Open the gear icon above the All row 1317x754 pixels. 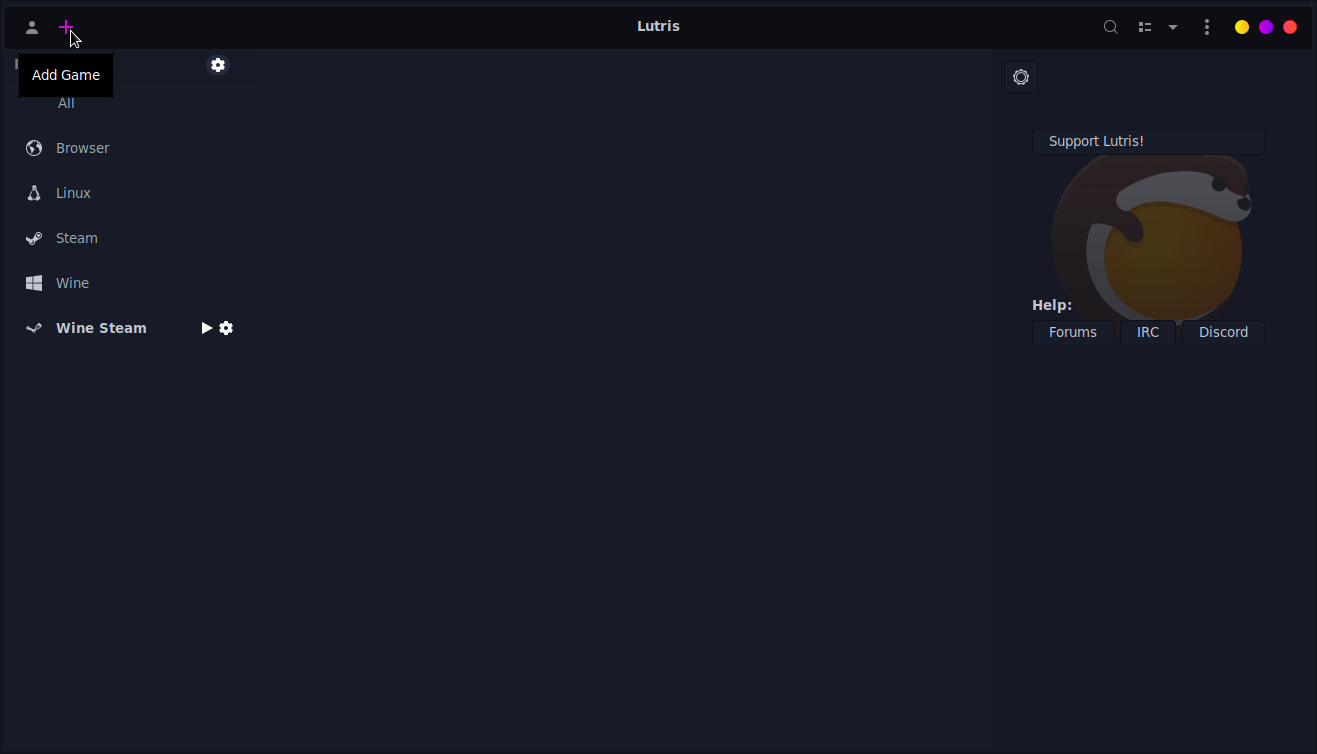218,65
